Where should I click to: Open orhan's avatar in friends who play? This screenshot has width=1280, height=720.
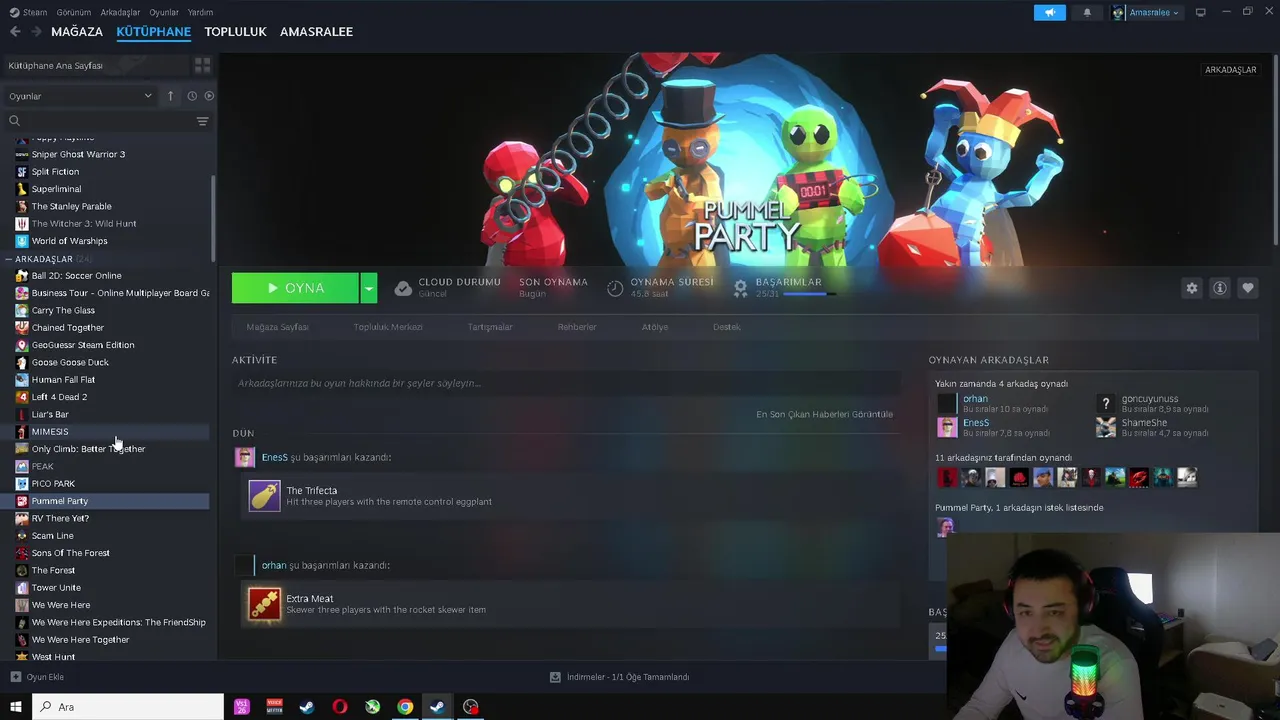946,404
